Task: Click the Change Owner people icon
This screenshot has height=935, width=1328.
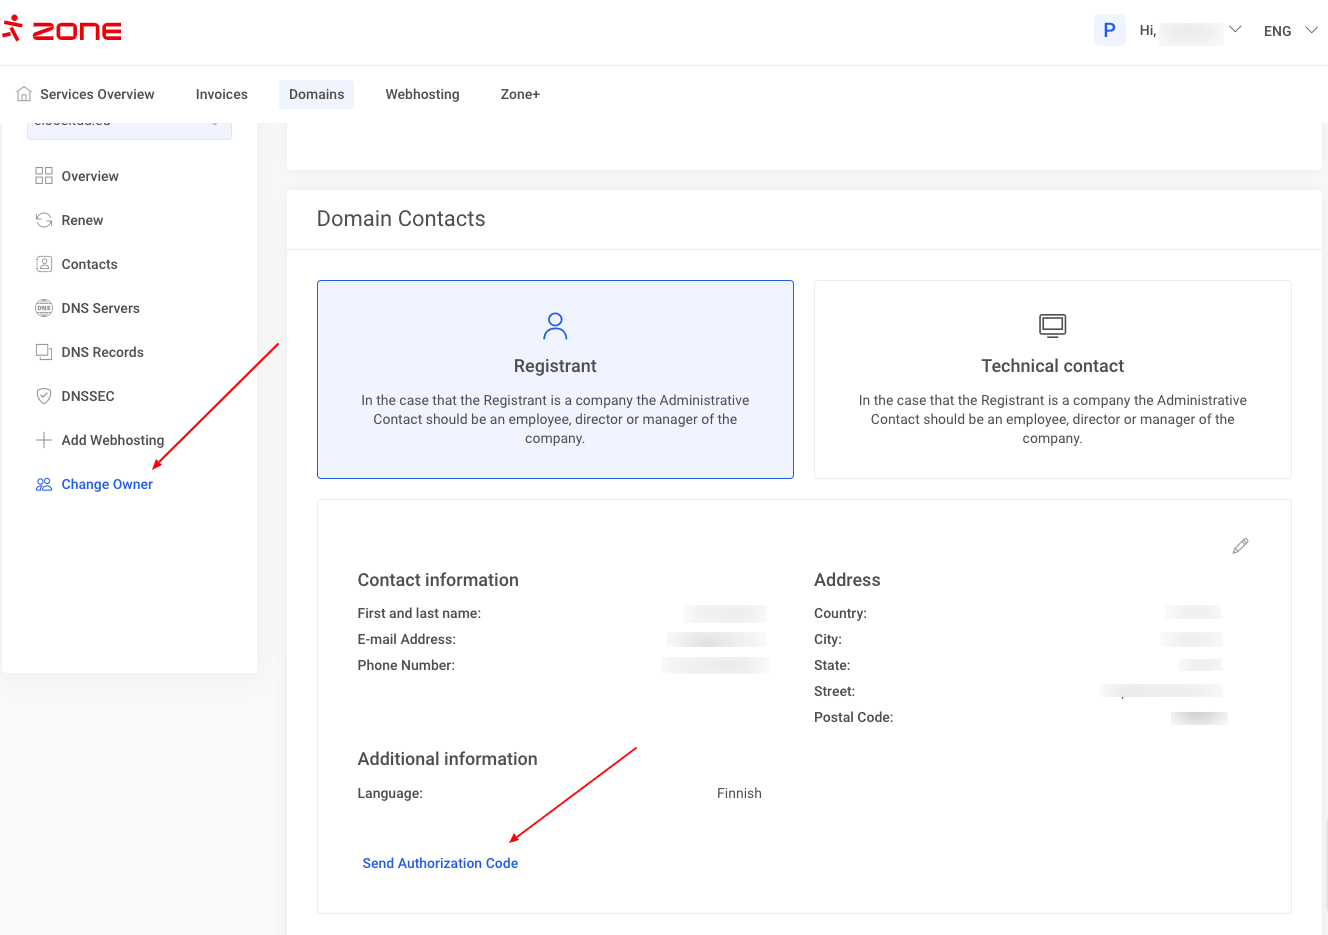Action: click(x=44, y=484)
